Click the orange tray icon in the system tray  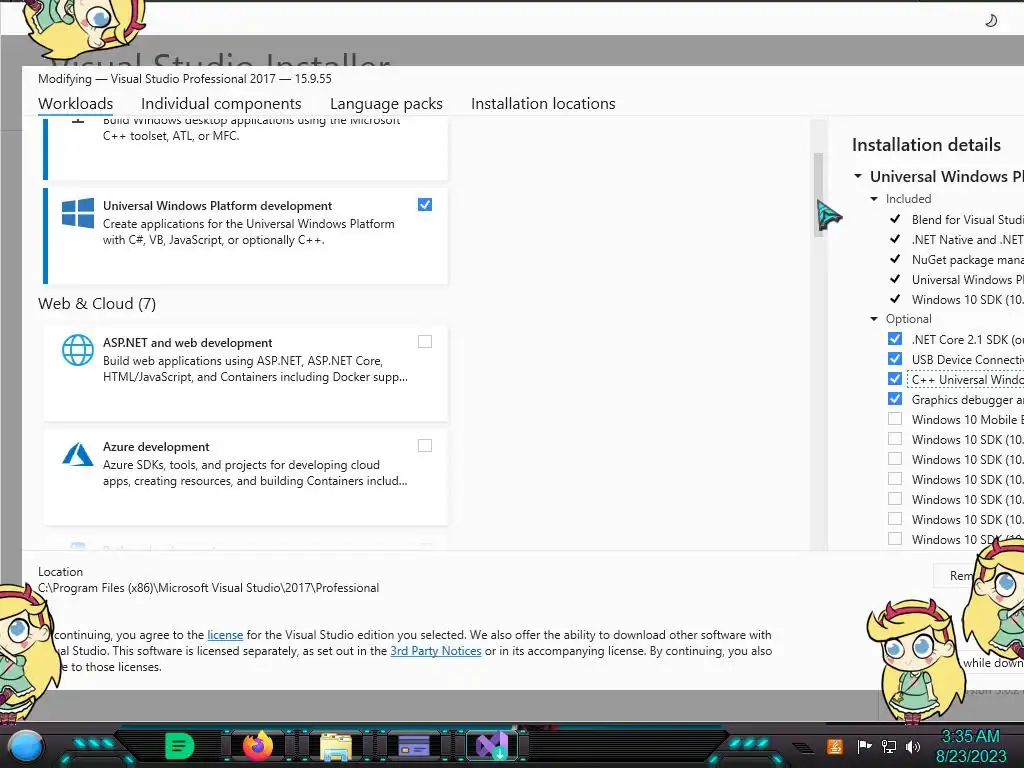pyautogui.click(x=835, y=746)
